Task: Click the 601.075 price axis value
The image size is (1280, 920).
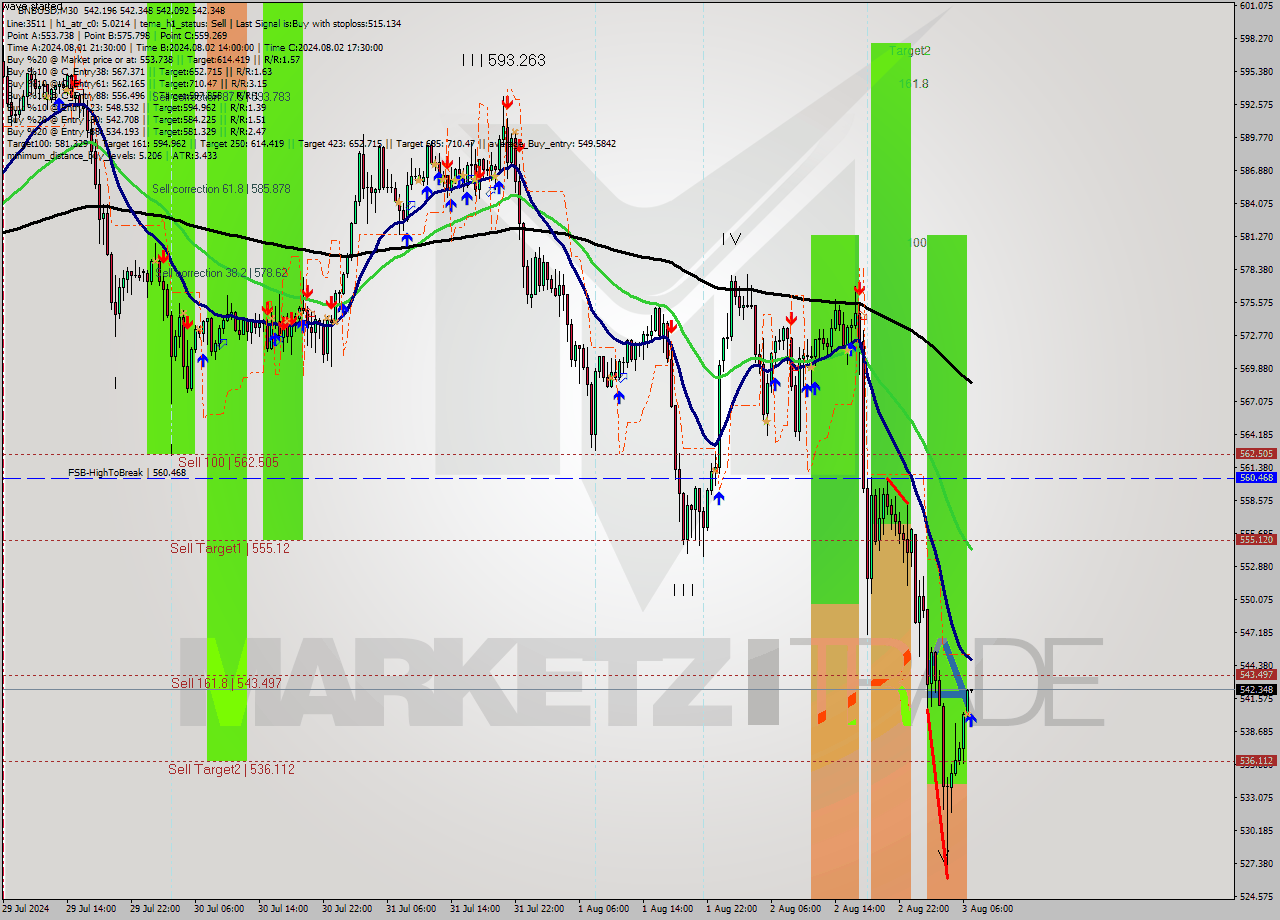Action: coord(1256,6)
